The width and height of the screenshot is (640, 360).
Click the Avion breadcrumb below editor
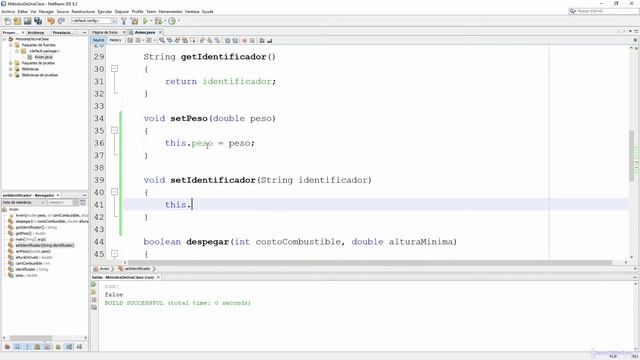102,269
